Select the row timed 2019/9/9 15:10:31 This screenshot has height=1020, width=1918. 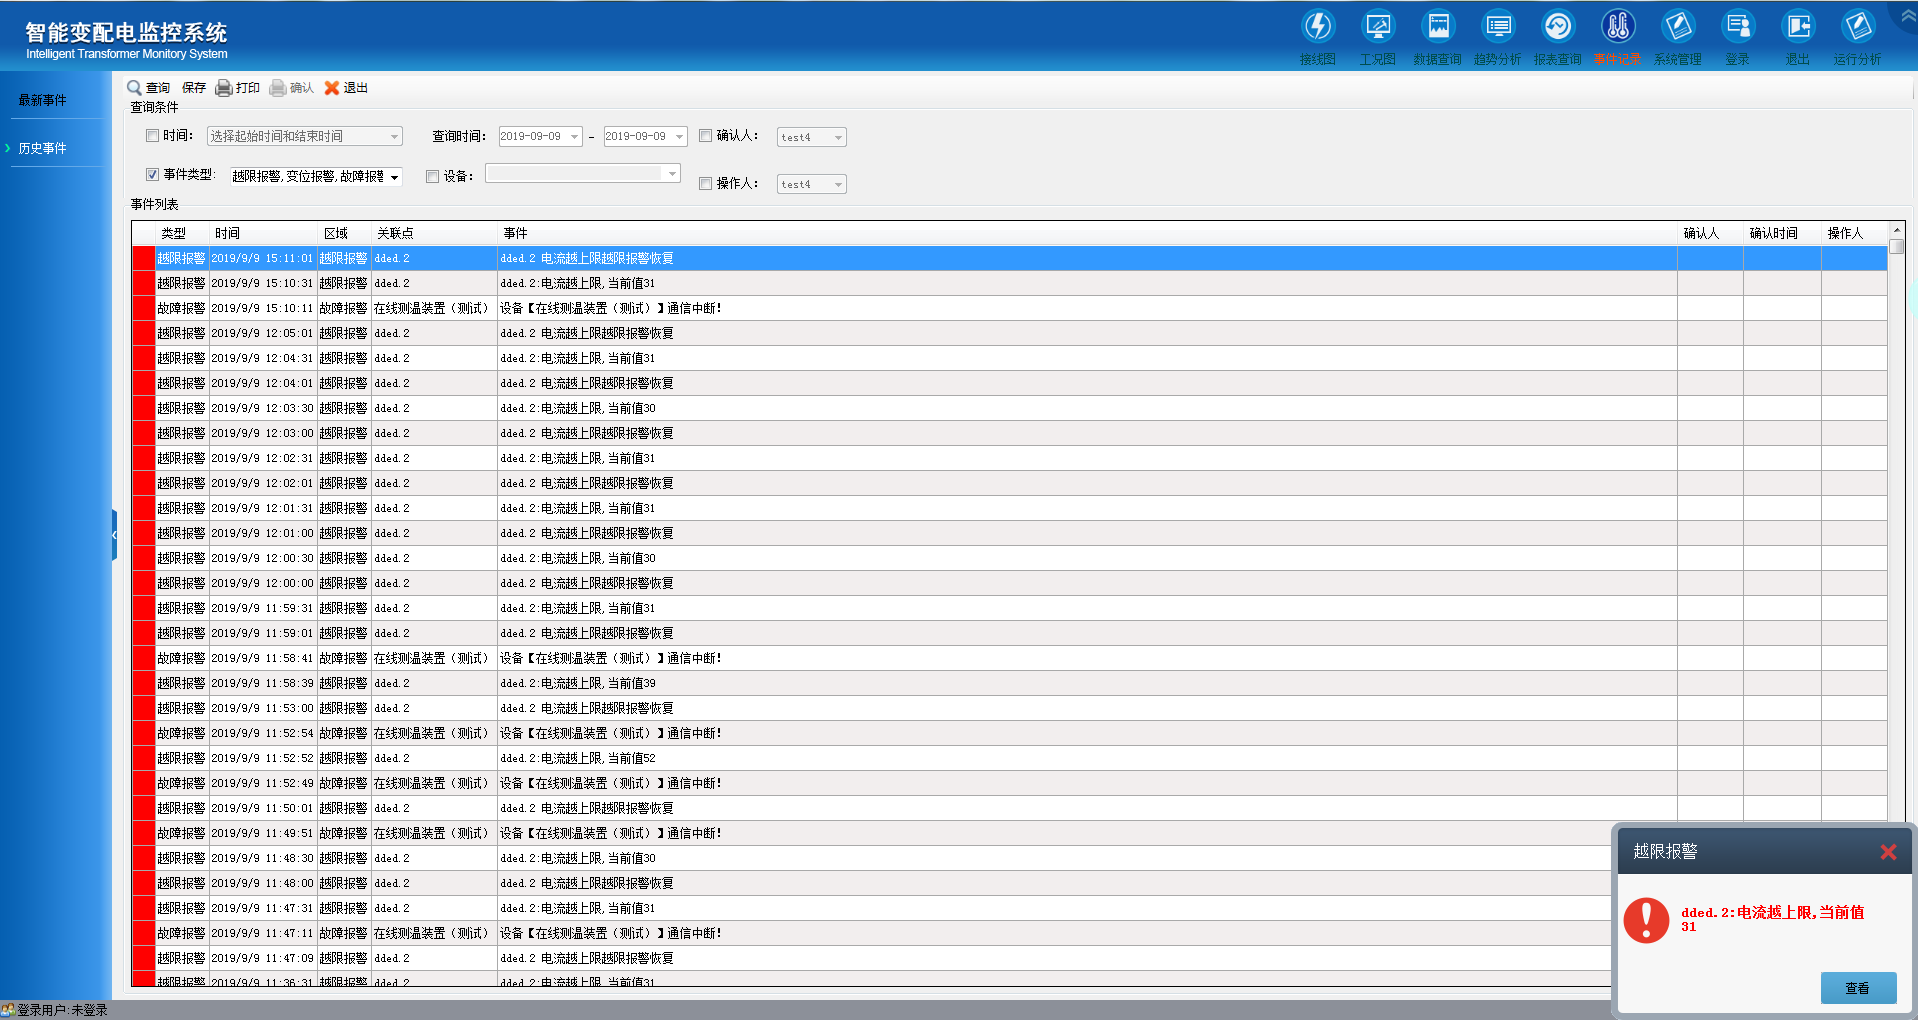pos(1010,283)
